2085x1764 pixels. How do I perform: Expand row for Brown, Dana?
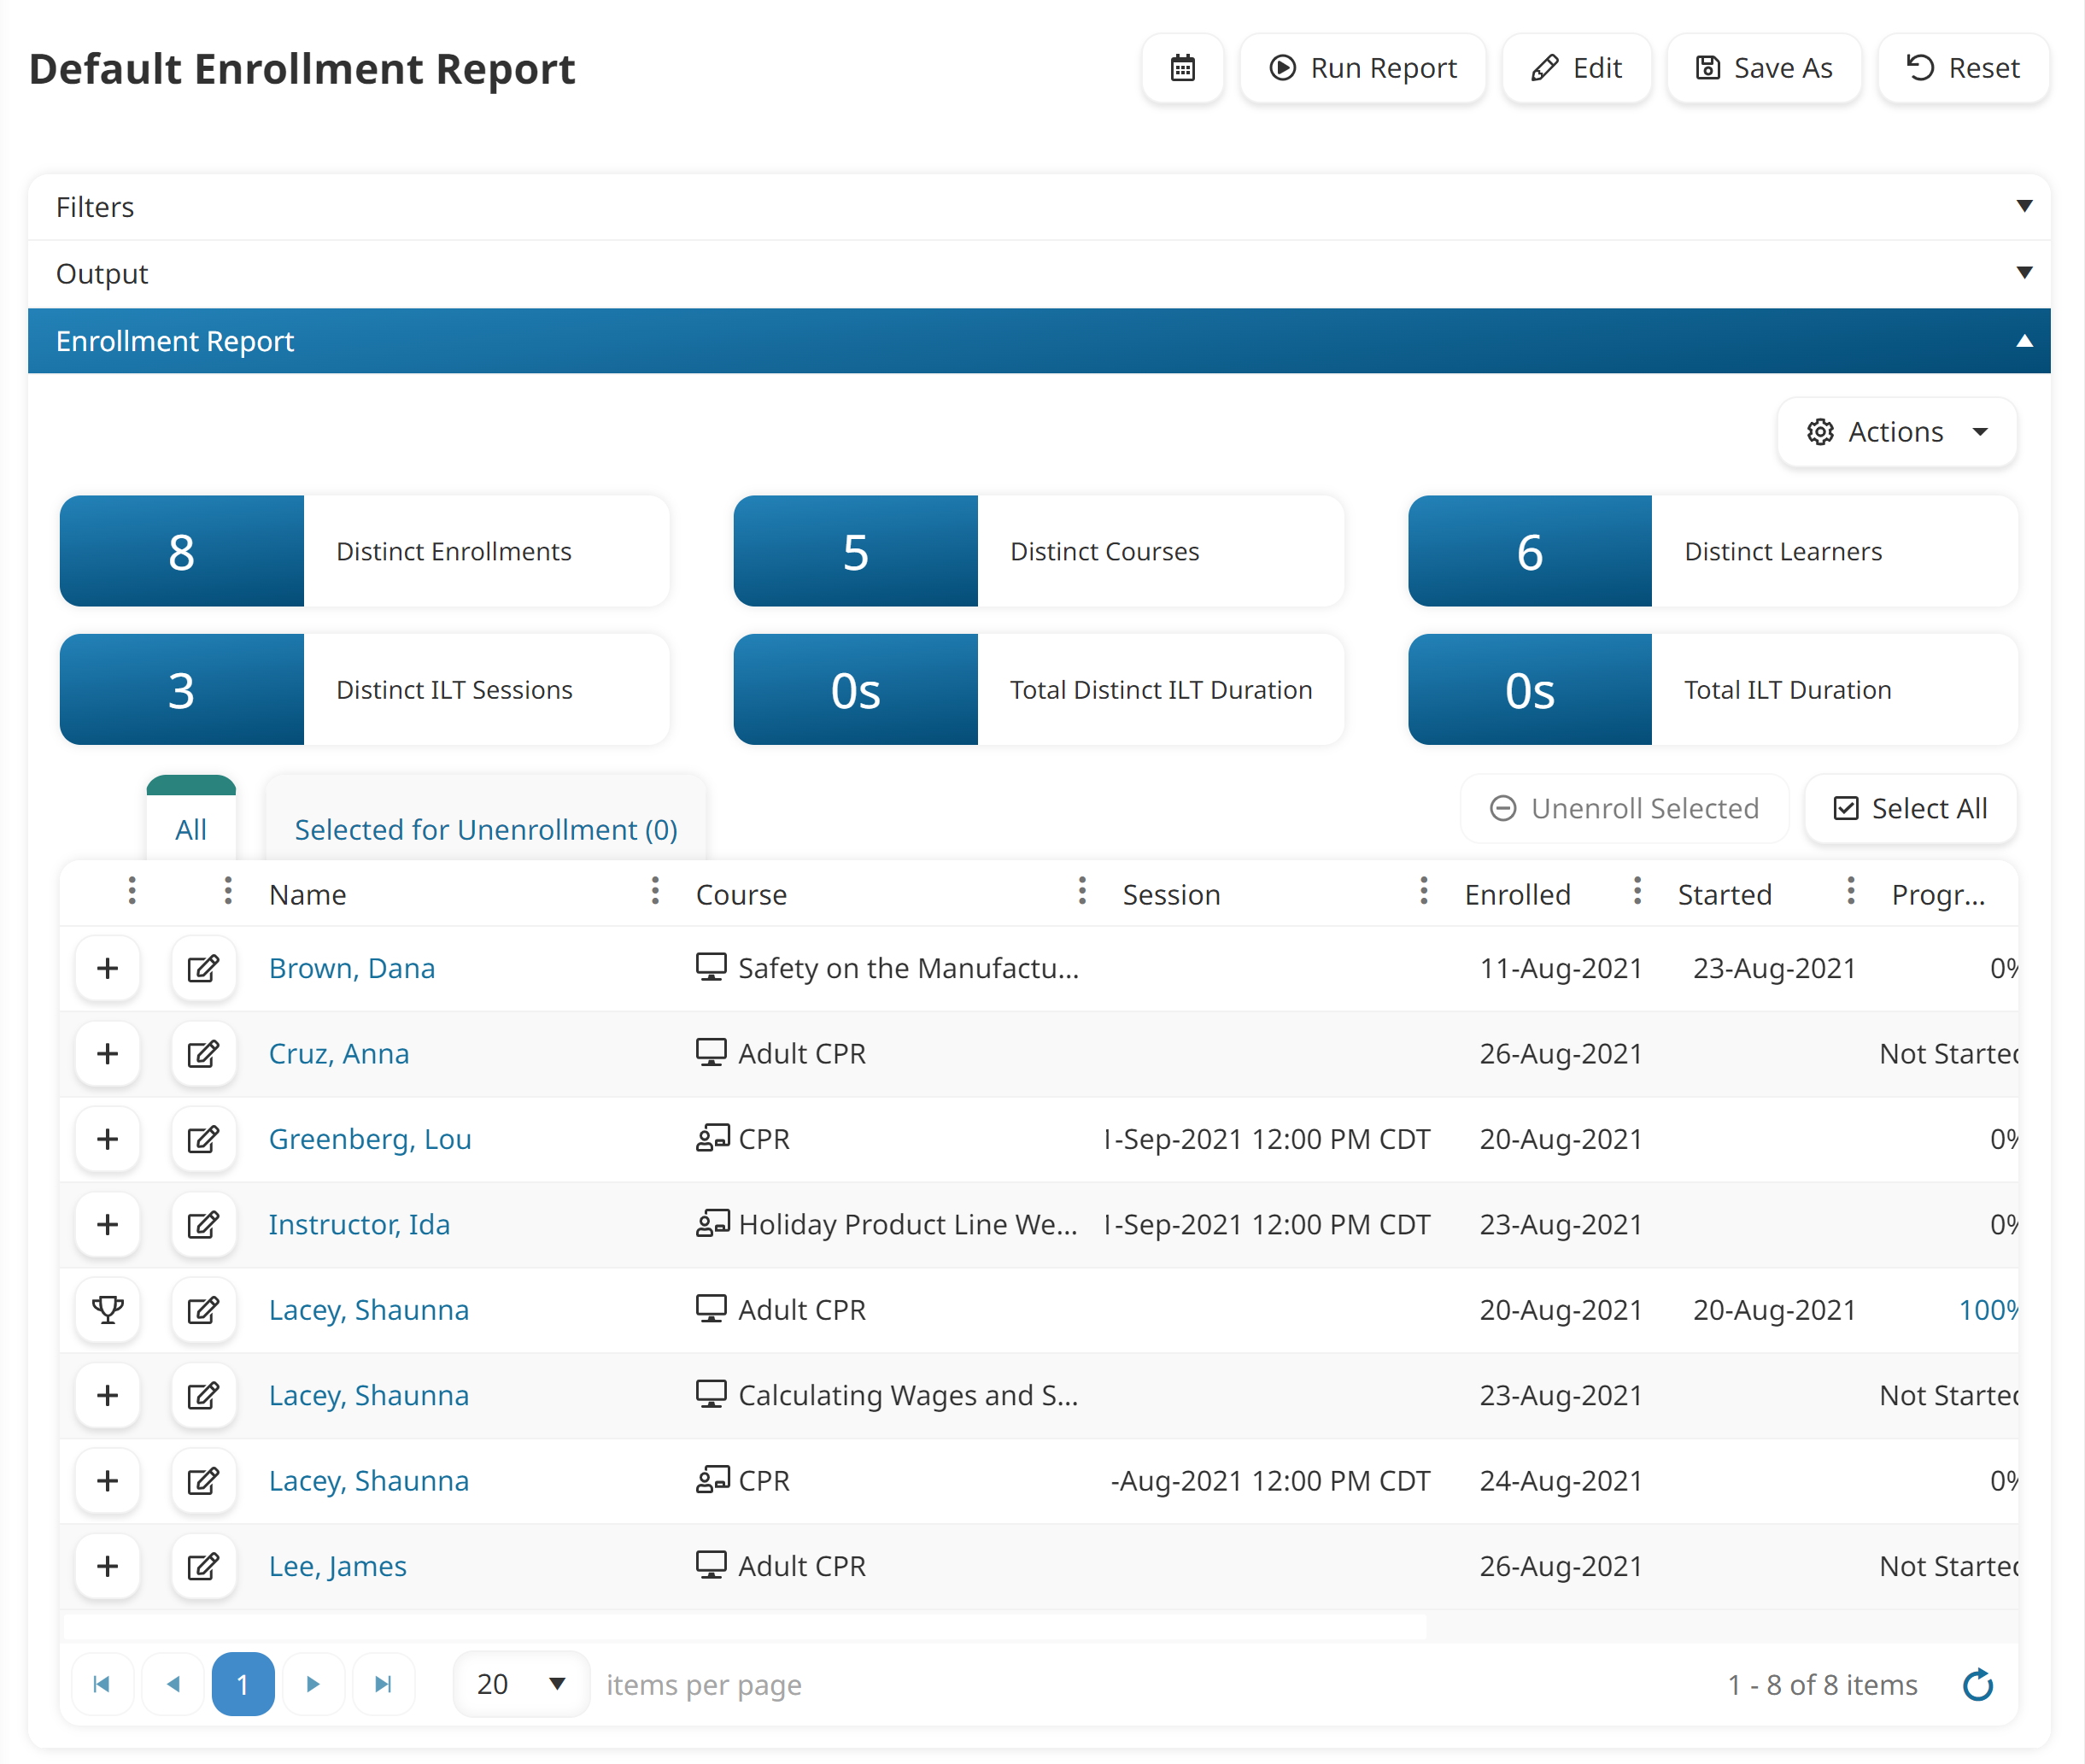(108, 968)
